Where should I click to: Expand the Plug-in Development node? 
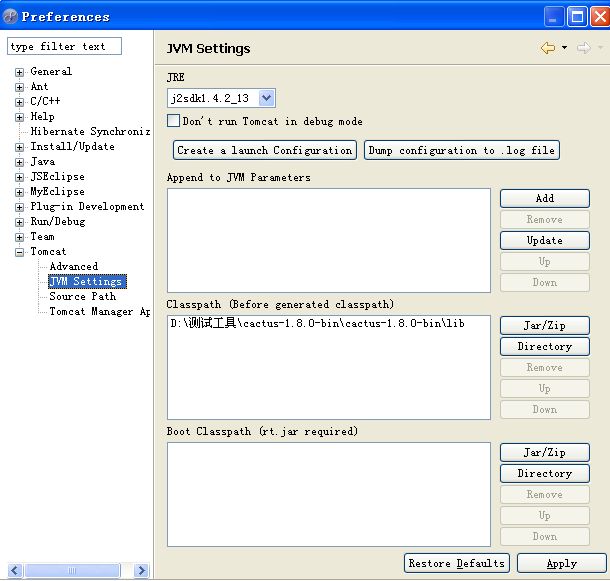tap(19, 207)
